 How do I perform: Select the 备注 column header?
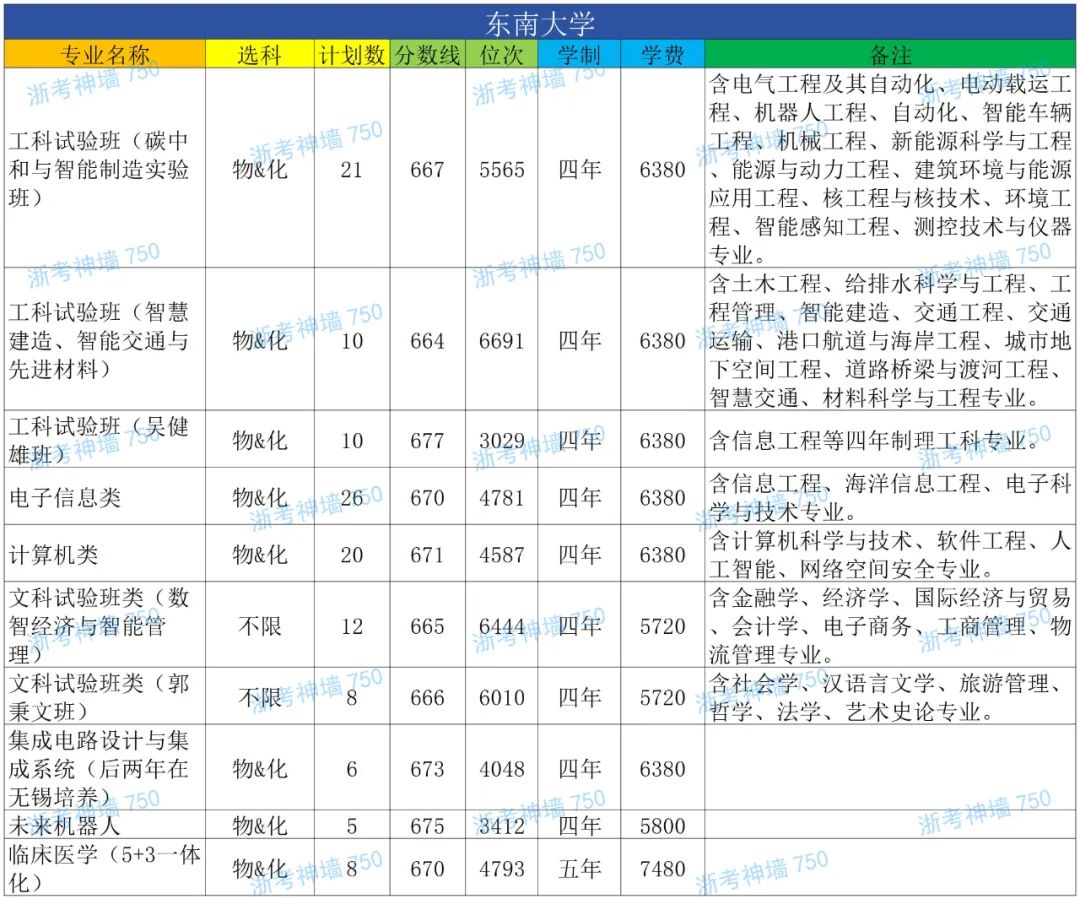890,54
